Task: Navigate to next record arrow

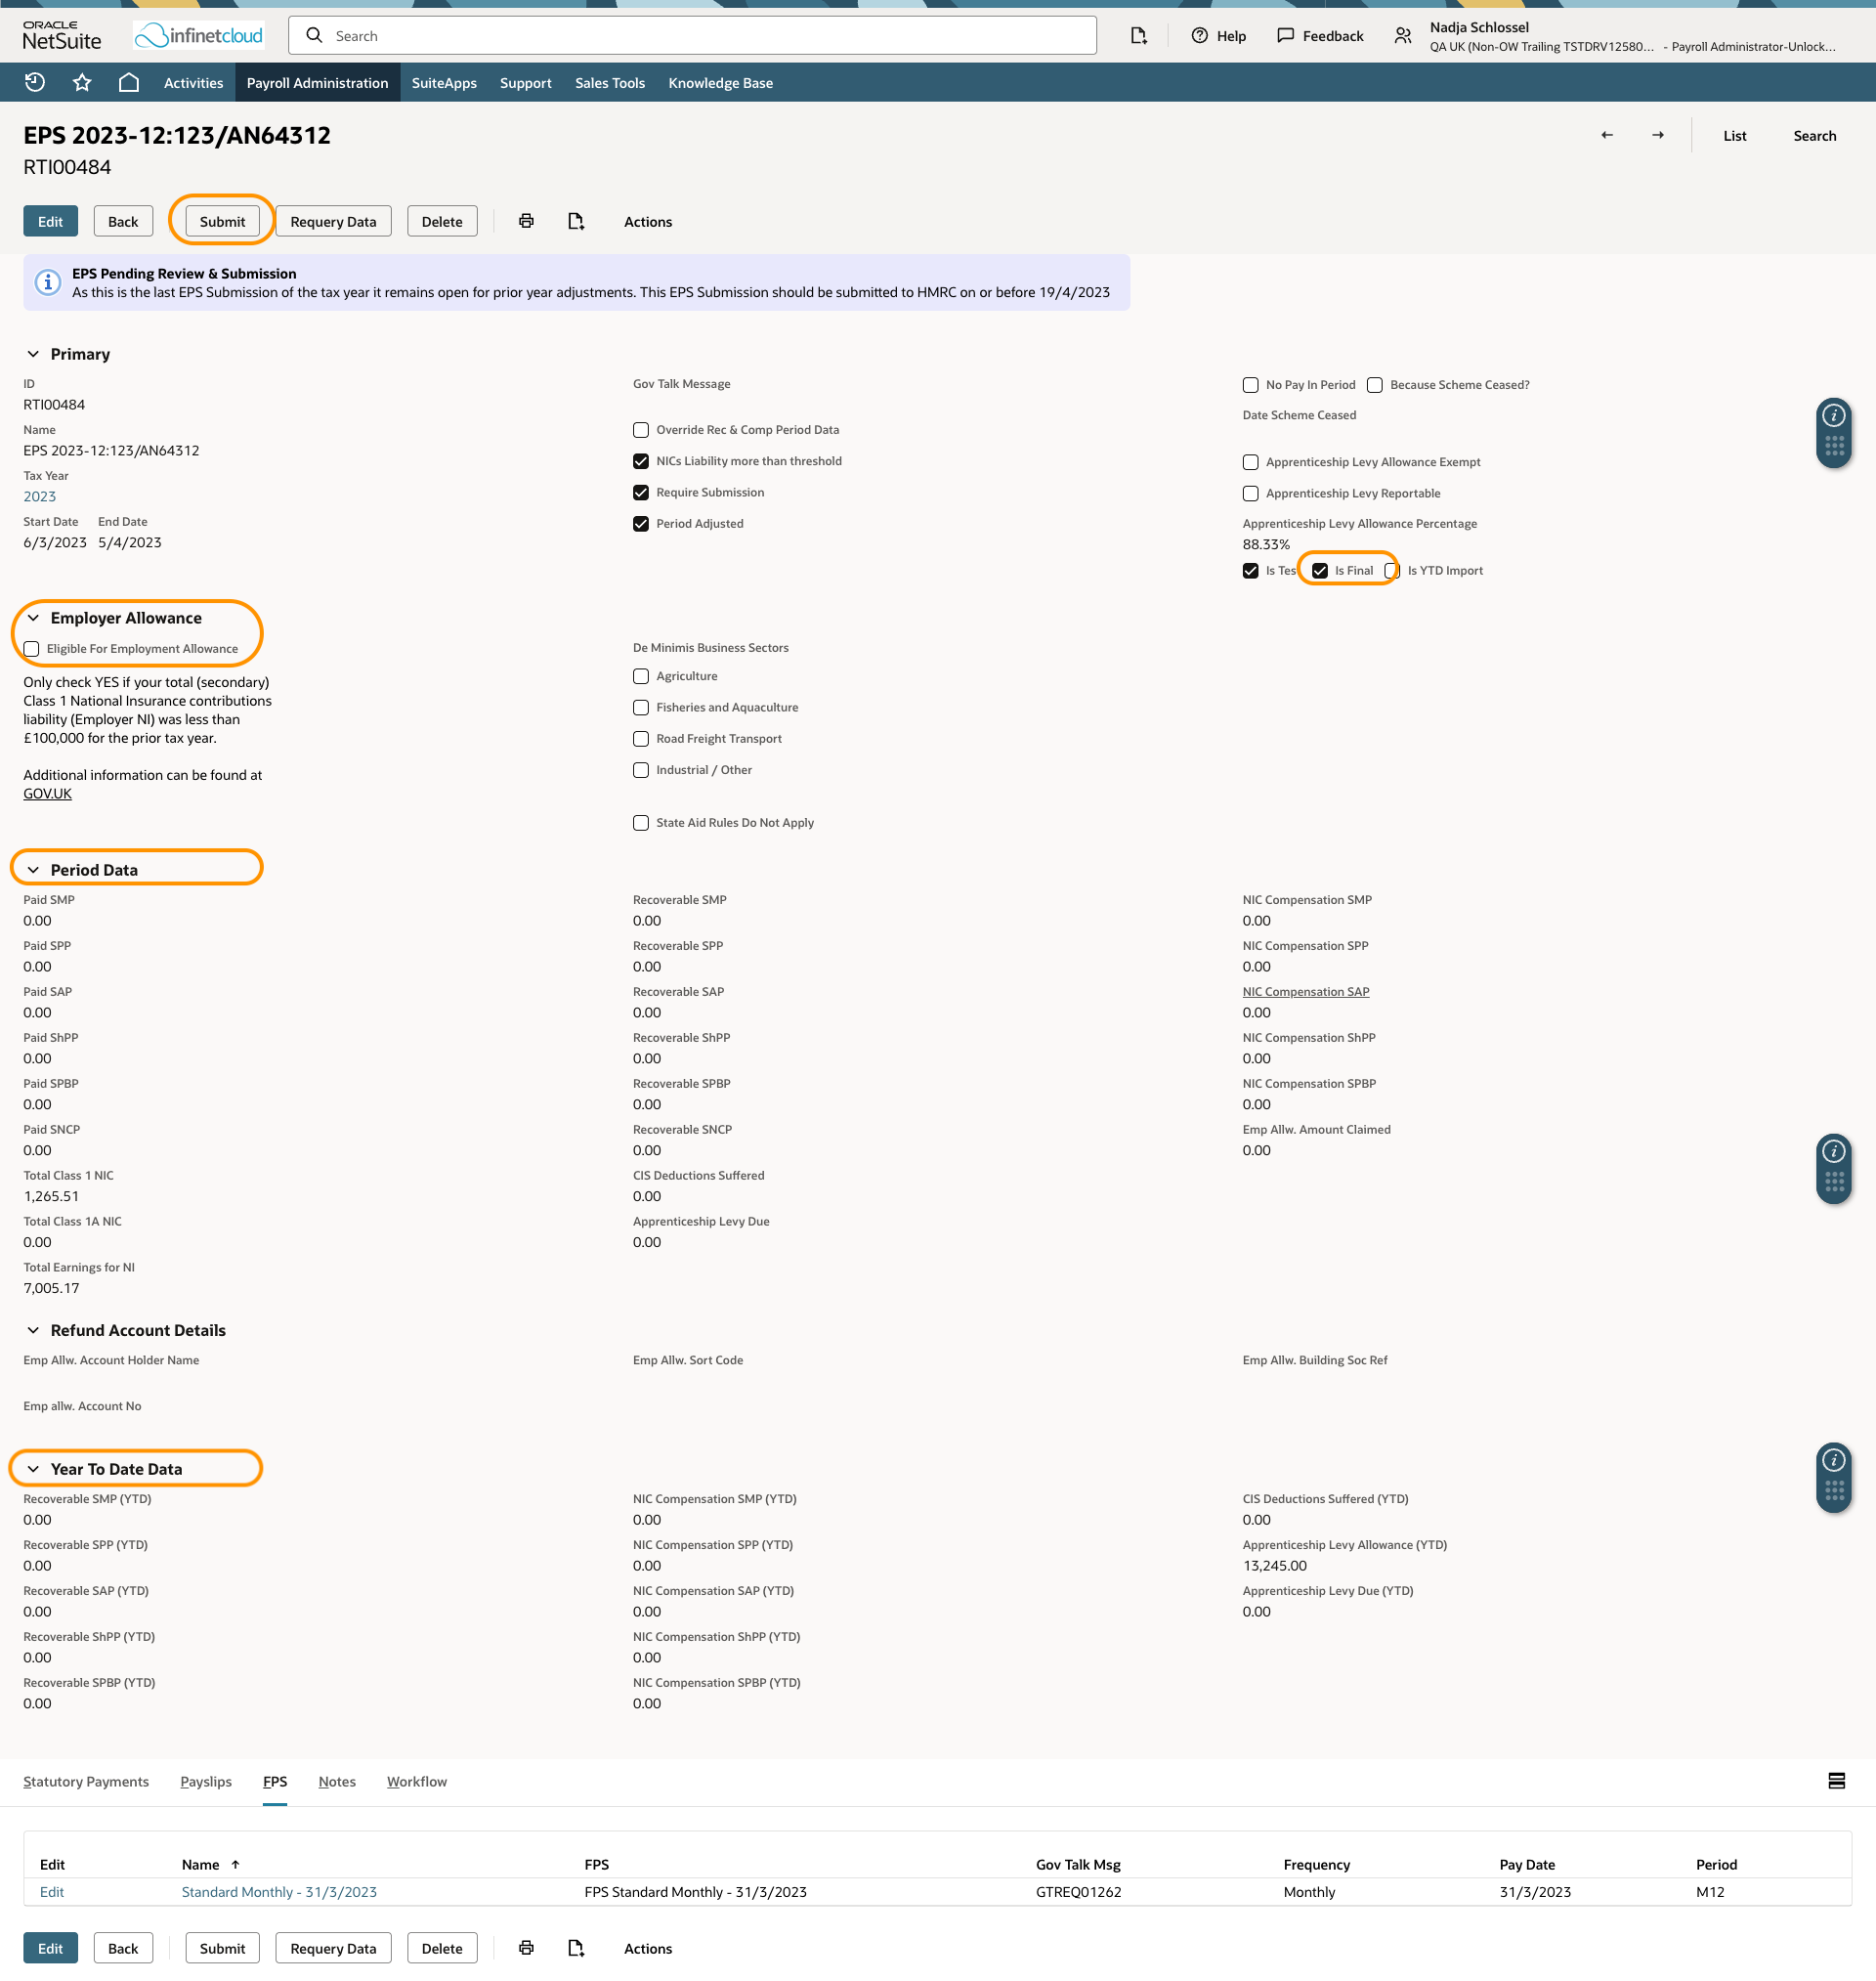Action: point(1658,136)
